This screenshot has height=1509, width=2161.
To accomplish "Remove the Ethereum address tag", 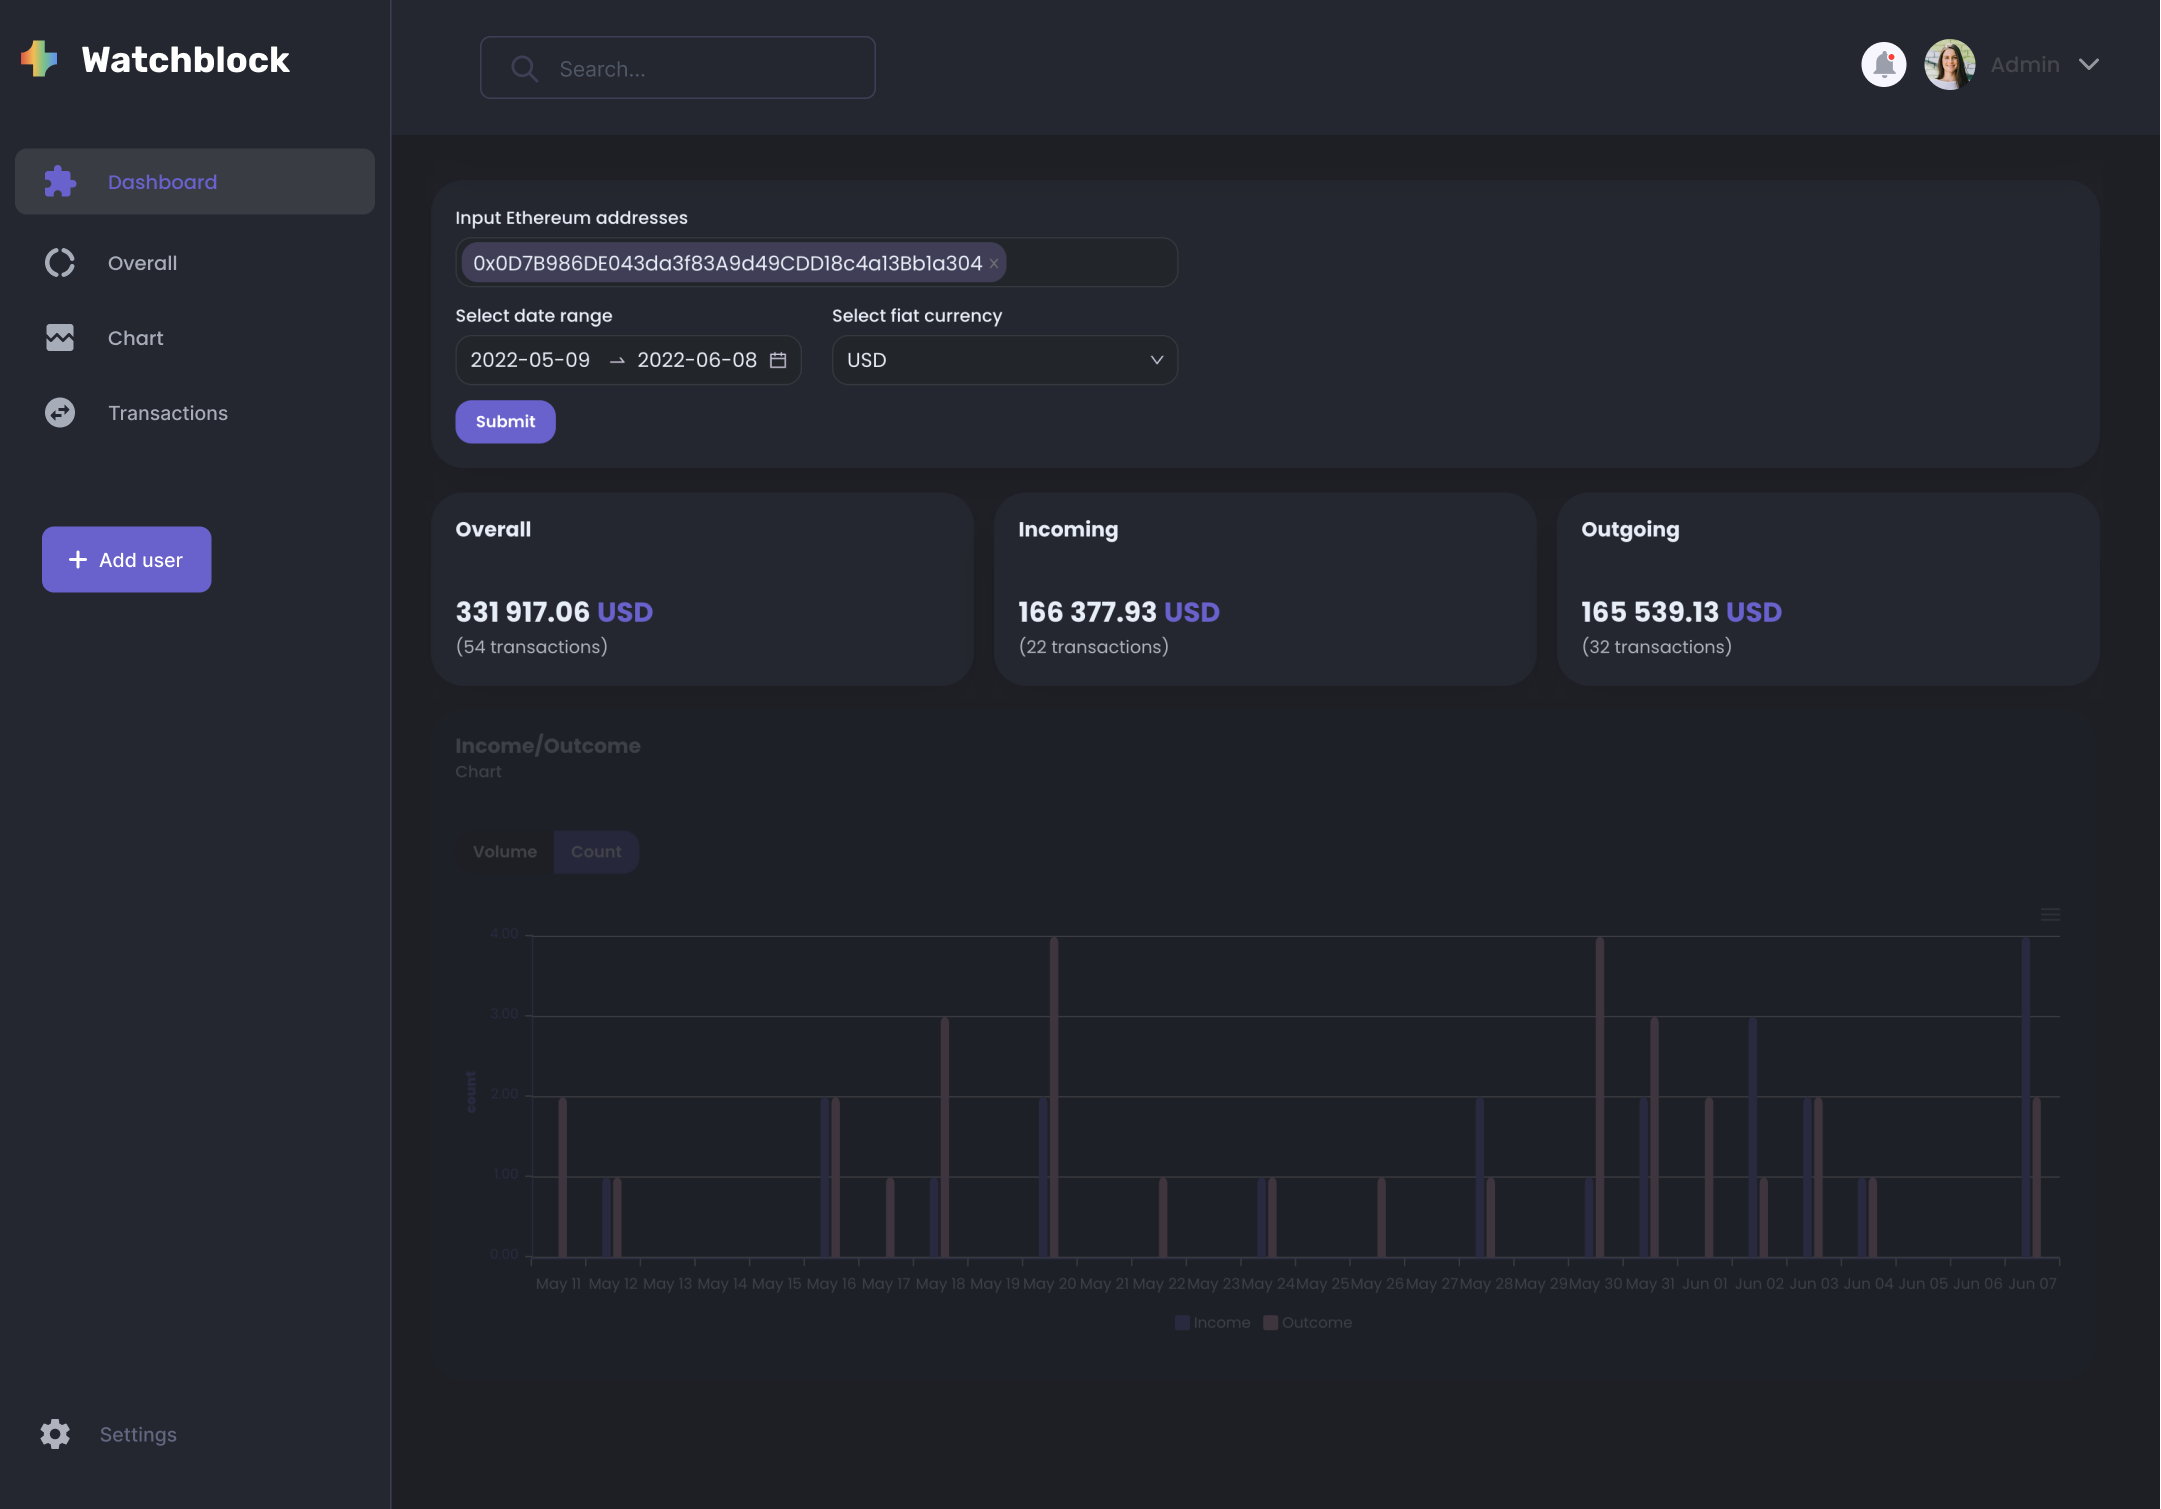I will click(x=994, y=264).
